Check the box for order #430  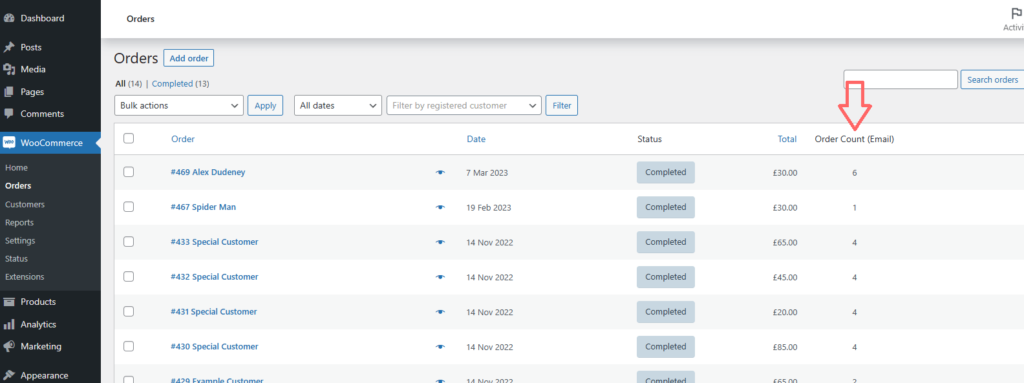coord(129,346)
